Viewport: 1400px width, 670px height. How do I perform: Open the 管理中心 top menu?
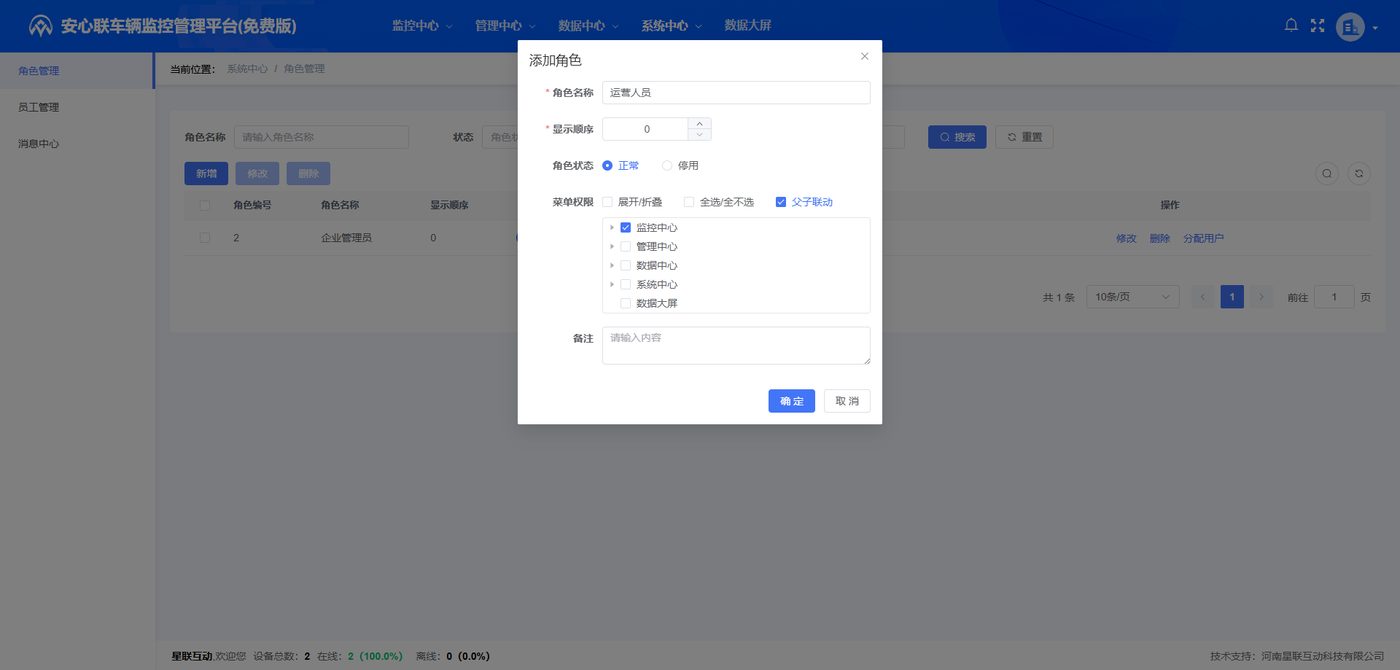click(x=505, y=26)
